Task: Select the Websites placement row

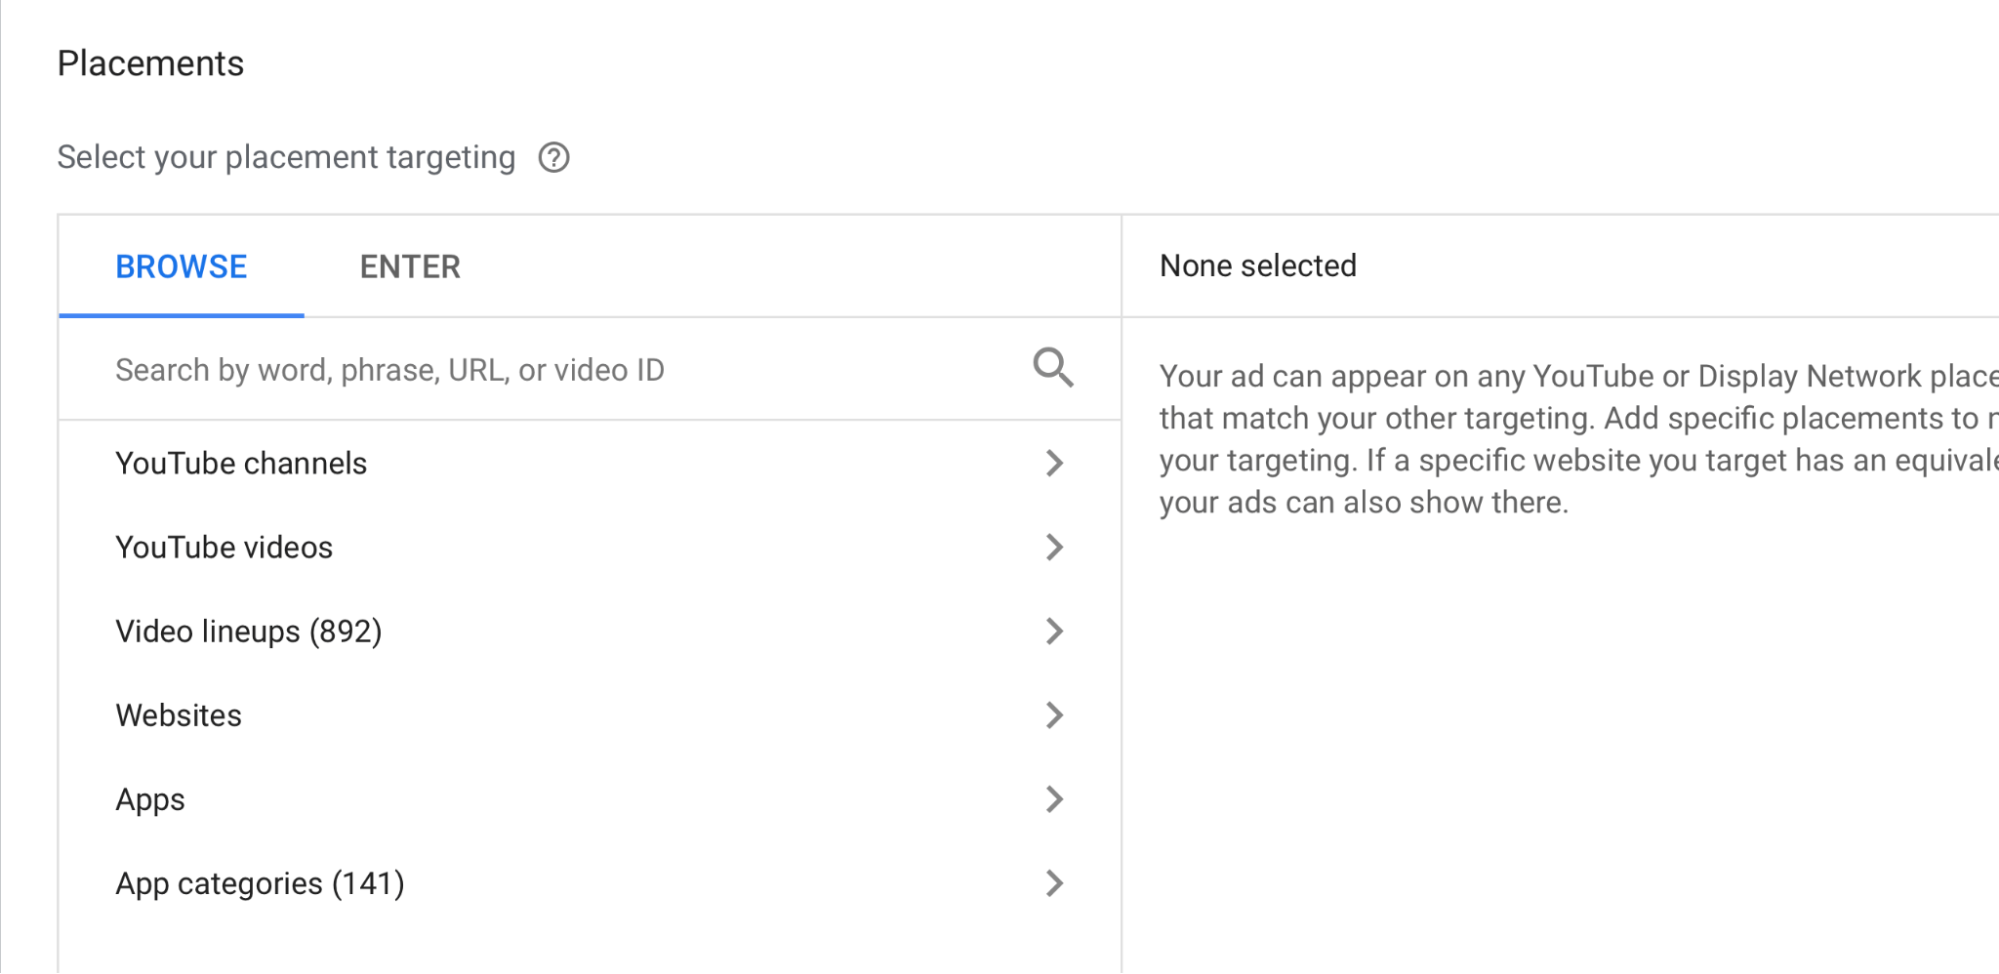Action: pos(178,715)
